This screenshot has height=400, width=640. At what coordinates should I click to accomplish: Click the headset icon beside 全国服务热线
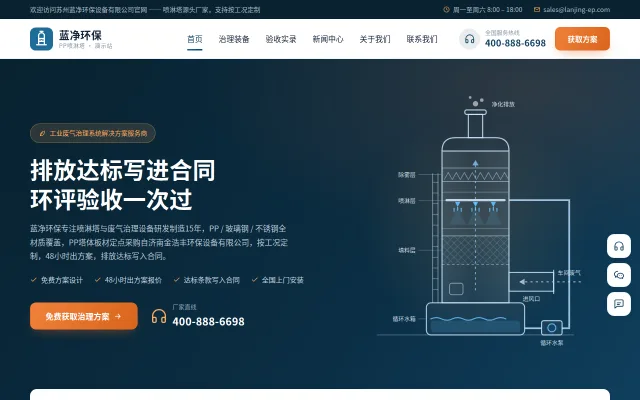tap(469, 39)
